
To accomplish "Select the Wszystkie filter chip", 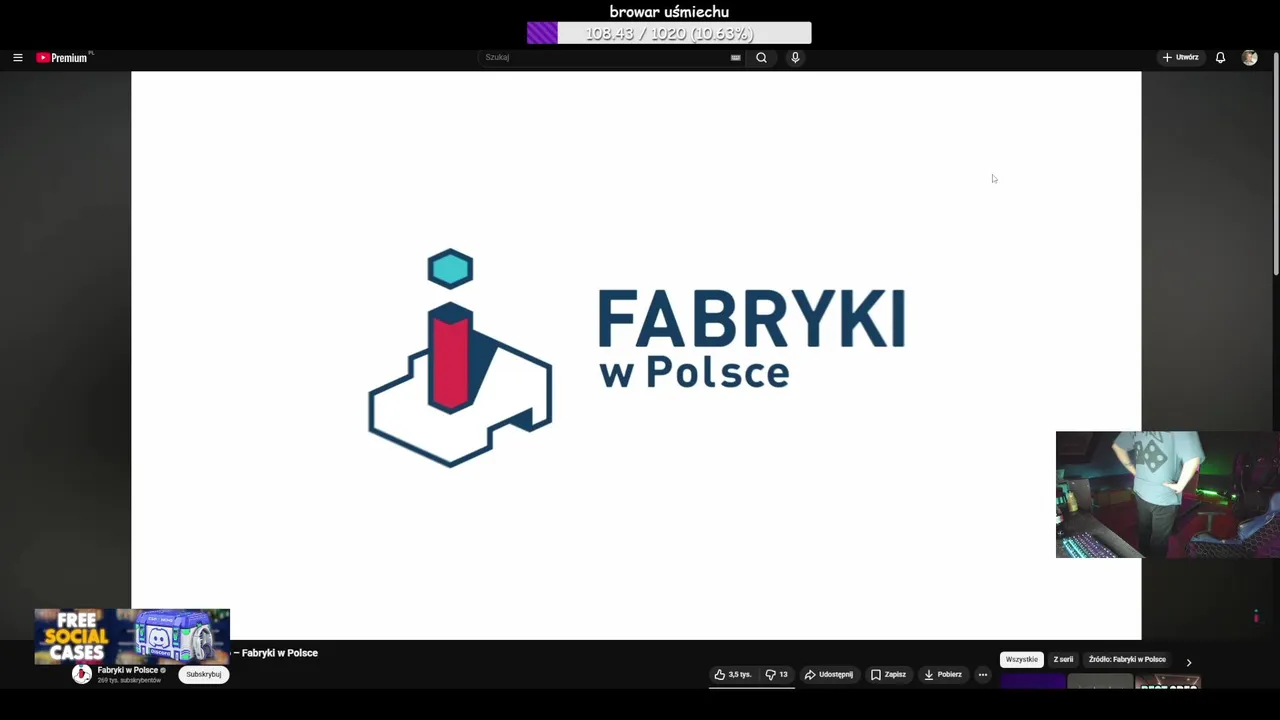I will point(1022,660).
